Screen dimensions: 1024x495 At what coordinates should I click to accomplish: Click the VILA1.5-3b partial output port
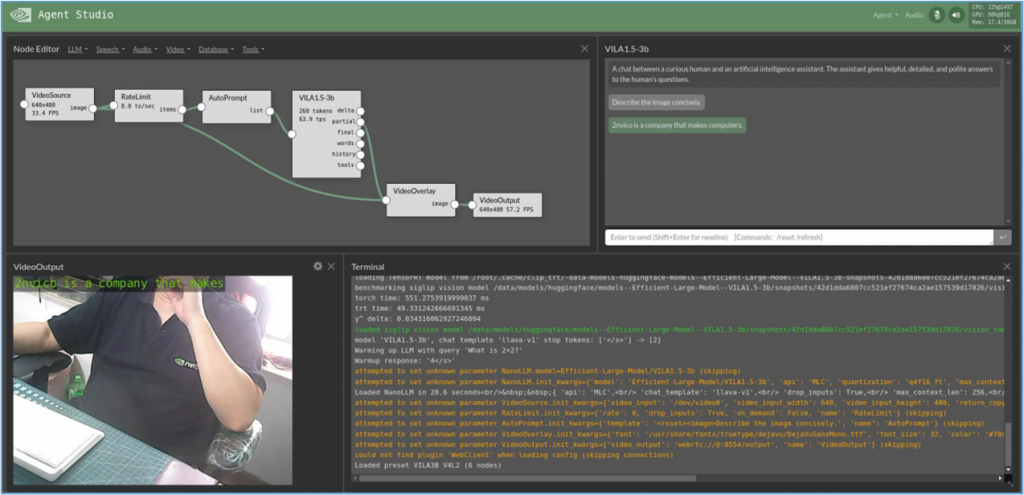[x=360, y=121]
